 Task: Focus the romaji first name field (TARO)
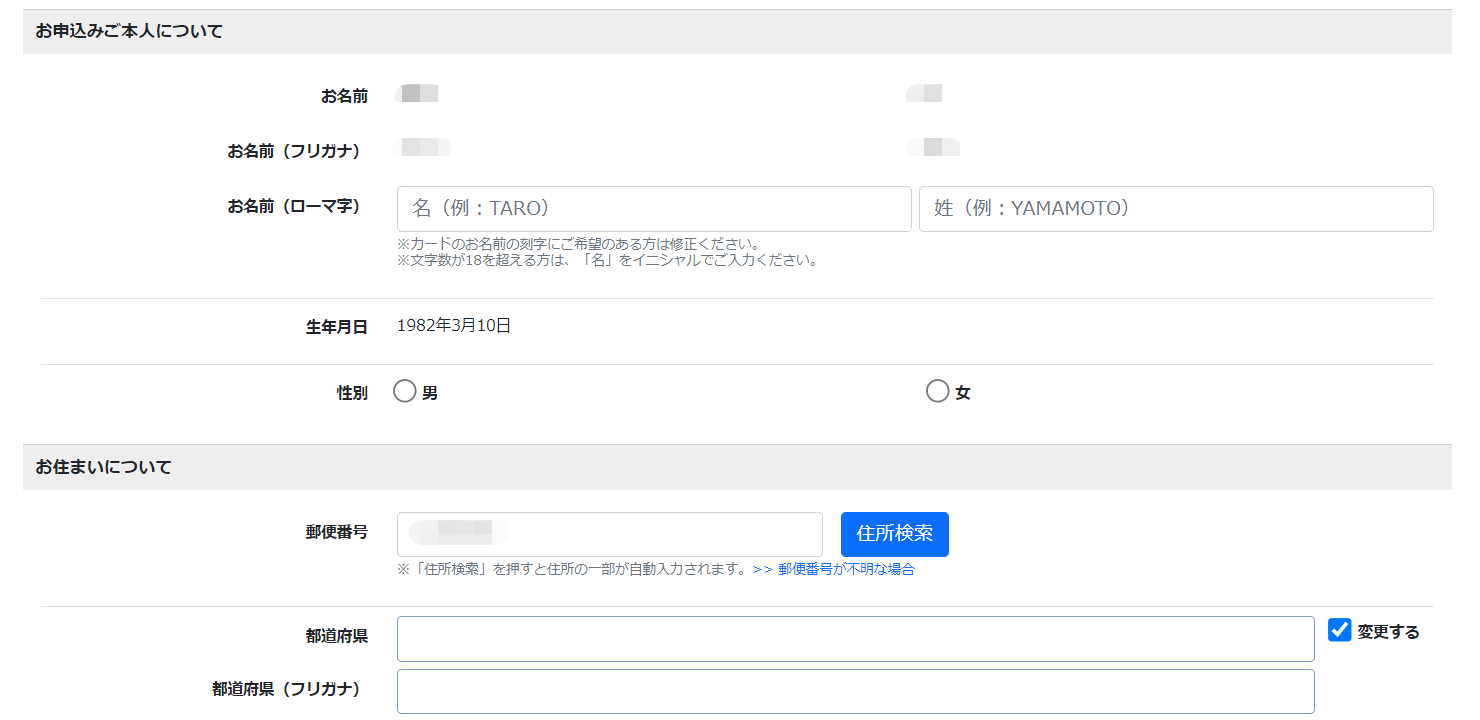coord(654,209)
